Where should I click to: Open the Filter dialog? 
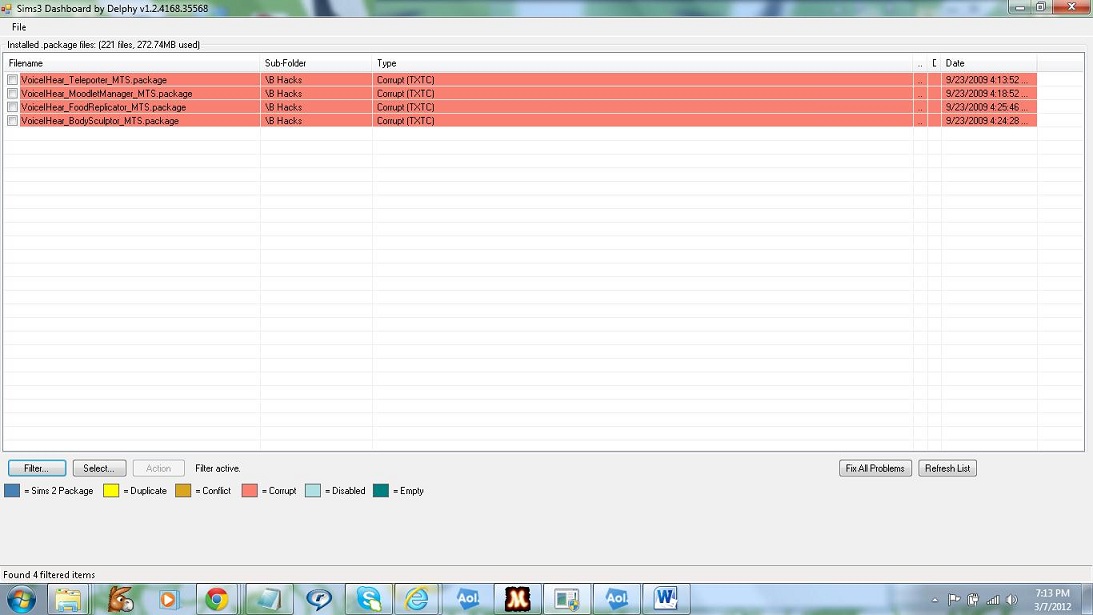point(36,468)
